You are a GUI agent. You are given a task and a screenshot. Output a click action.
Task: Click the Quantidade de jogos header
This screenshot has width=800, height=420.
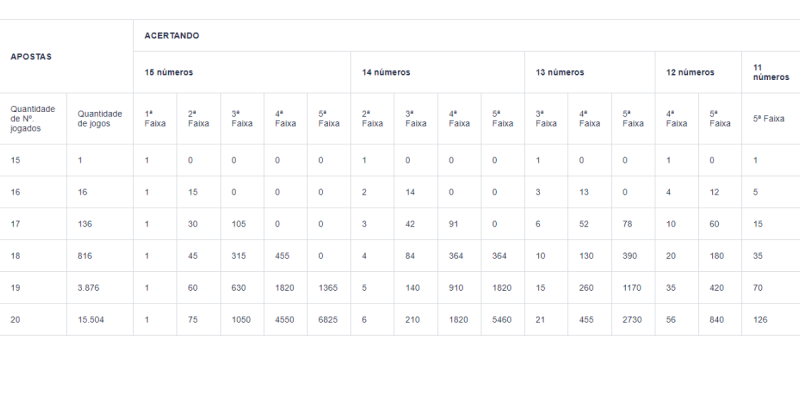pos(100,119)
